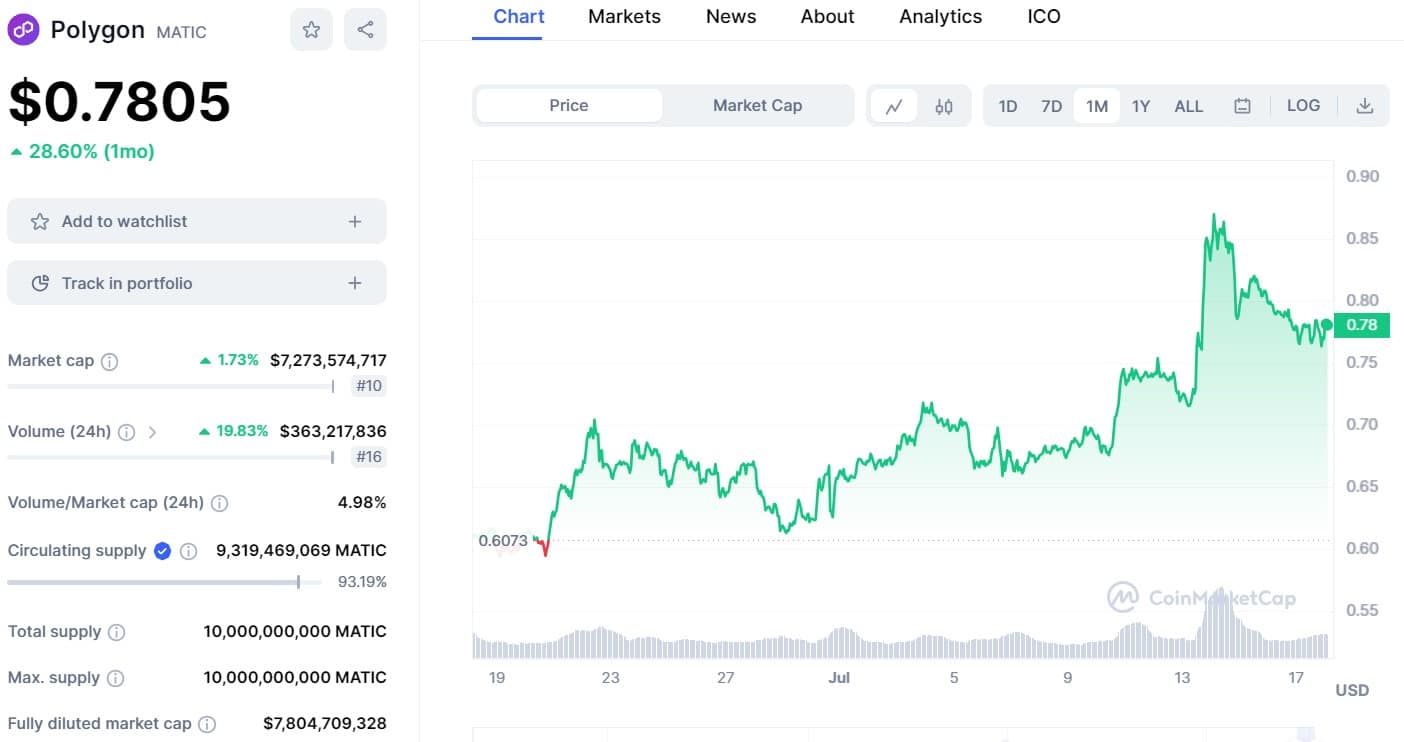Screen dimensions: 1404x742
Task: Open the About tab
Action: click(828, 16)
